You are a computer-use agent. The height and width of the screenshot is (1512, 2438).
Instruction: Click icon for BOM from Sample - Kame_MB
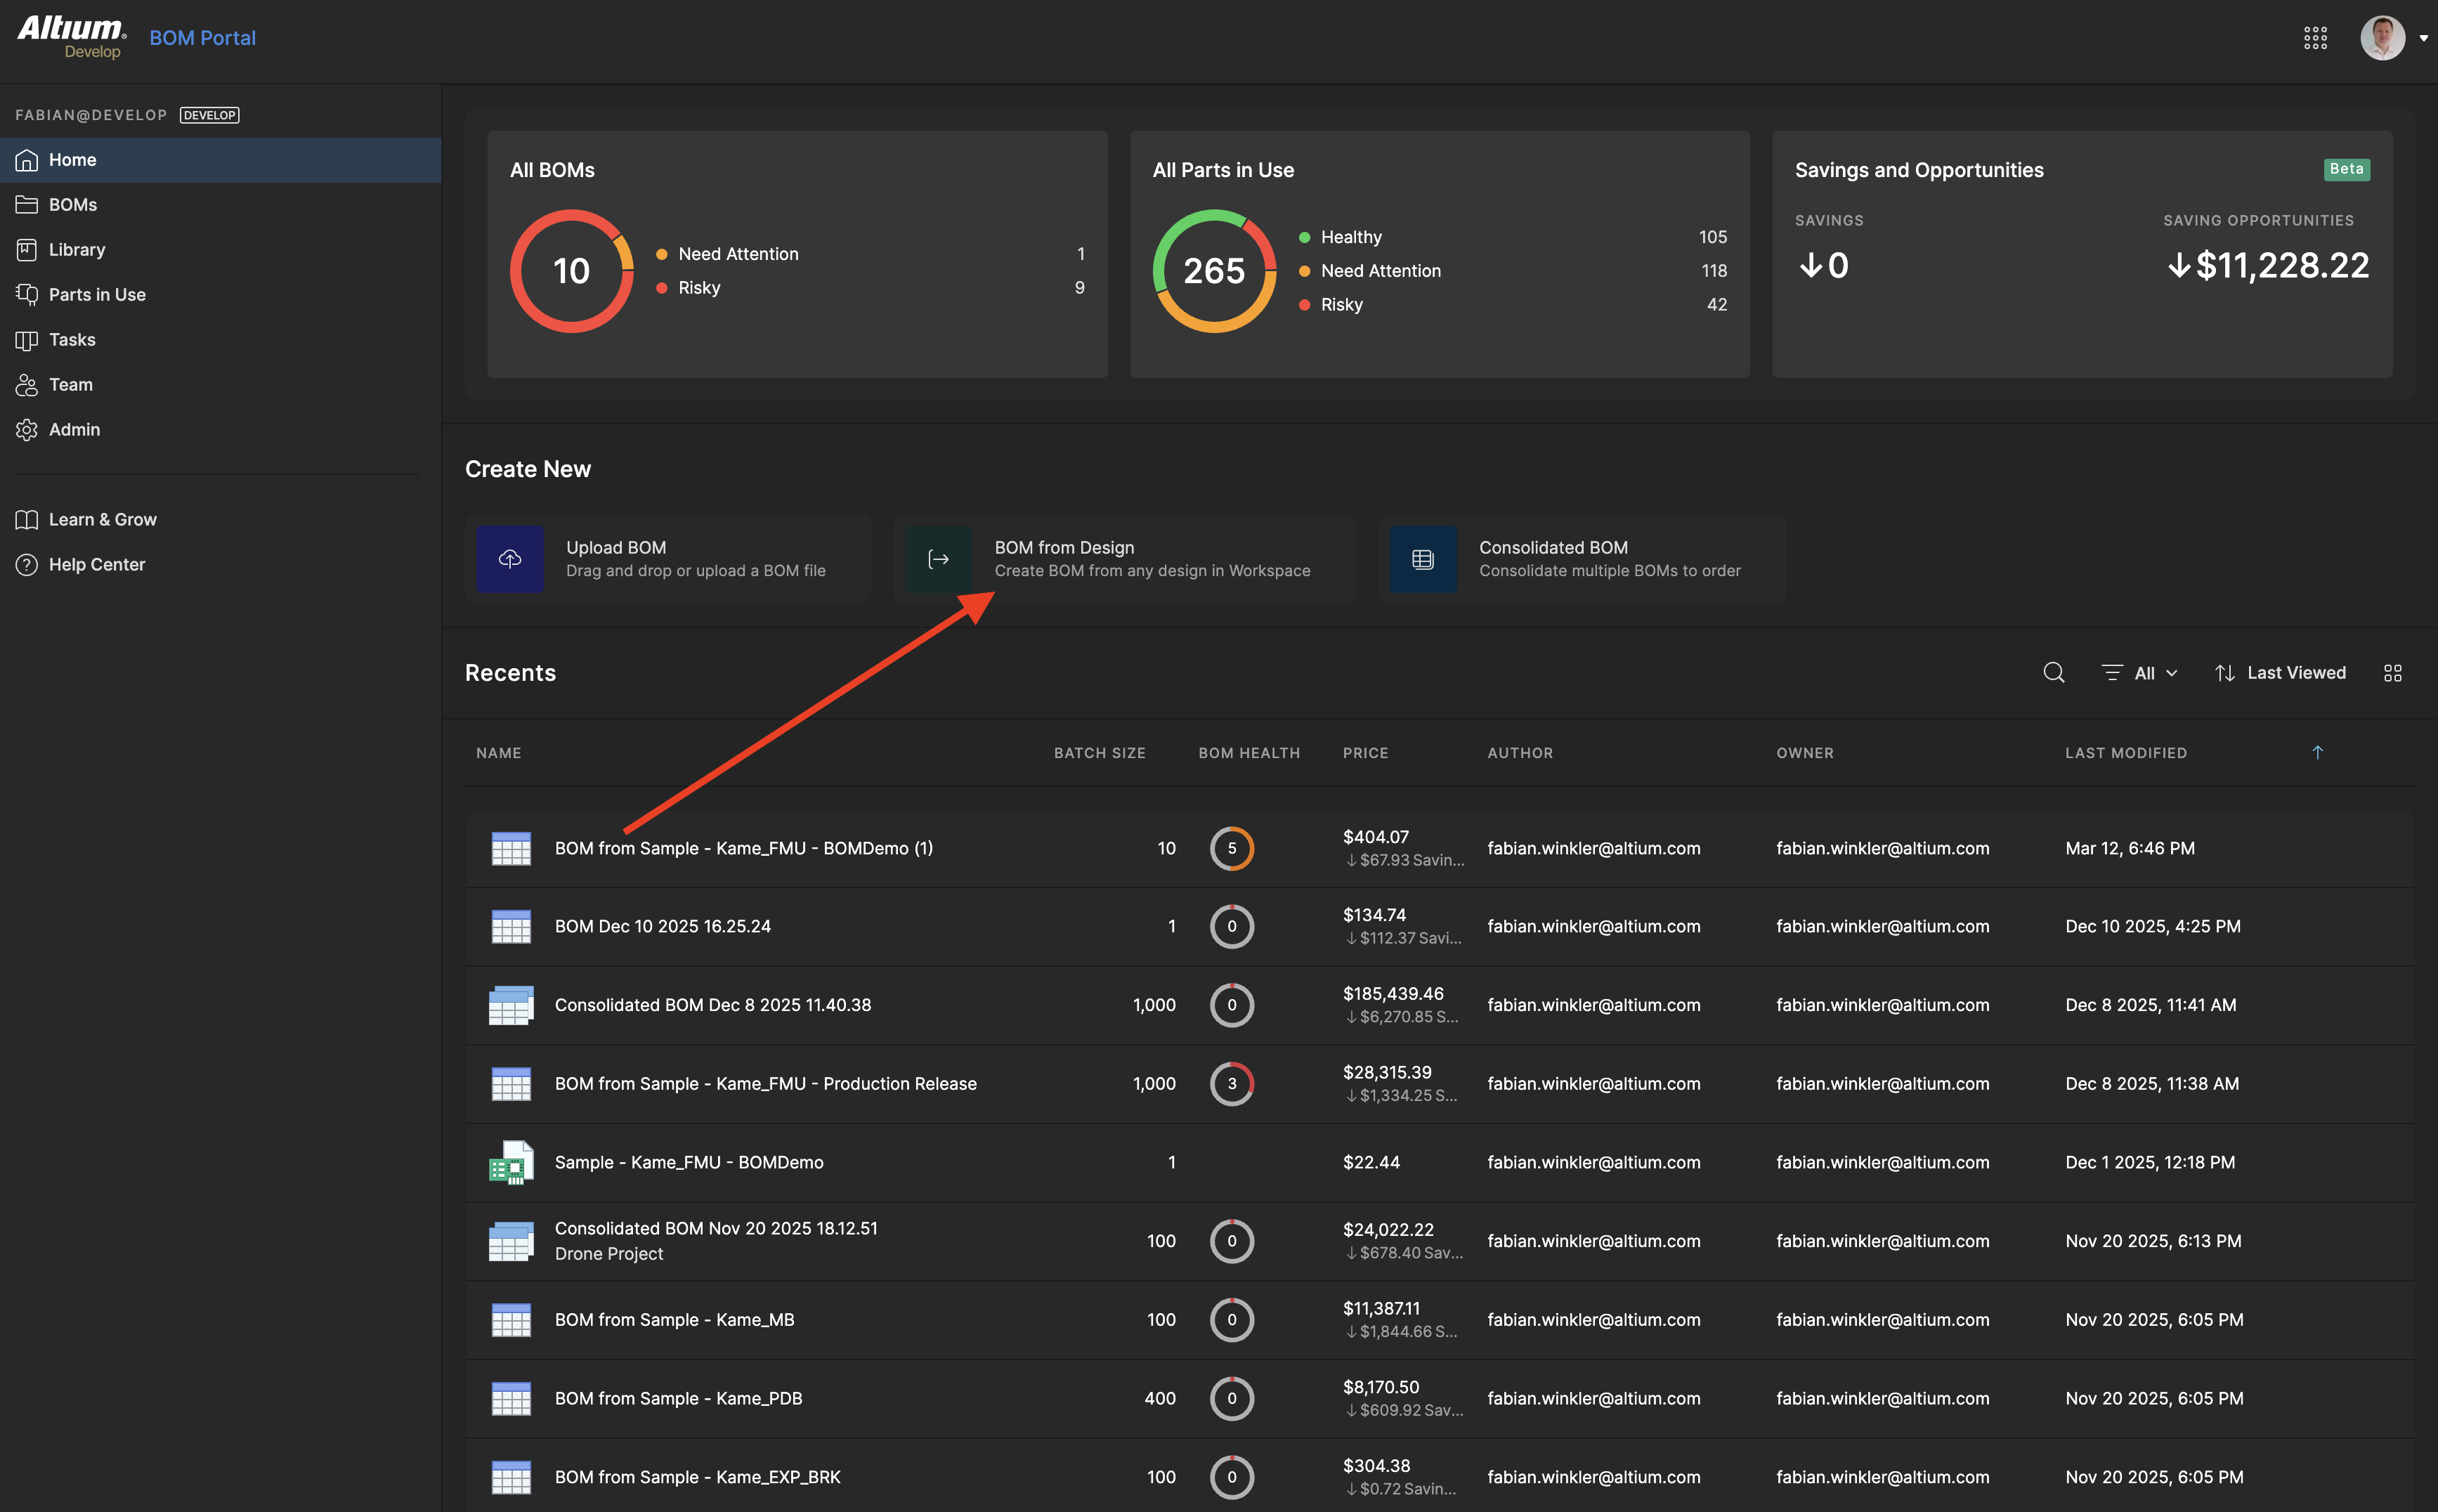tap(511, 1320)
